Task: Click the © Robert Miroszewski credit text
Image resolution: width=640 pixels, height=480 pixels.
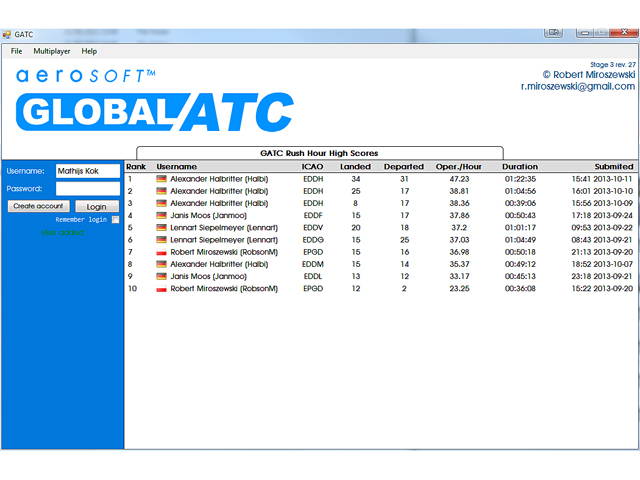Action: click(x=589, y=75)
